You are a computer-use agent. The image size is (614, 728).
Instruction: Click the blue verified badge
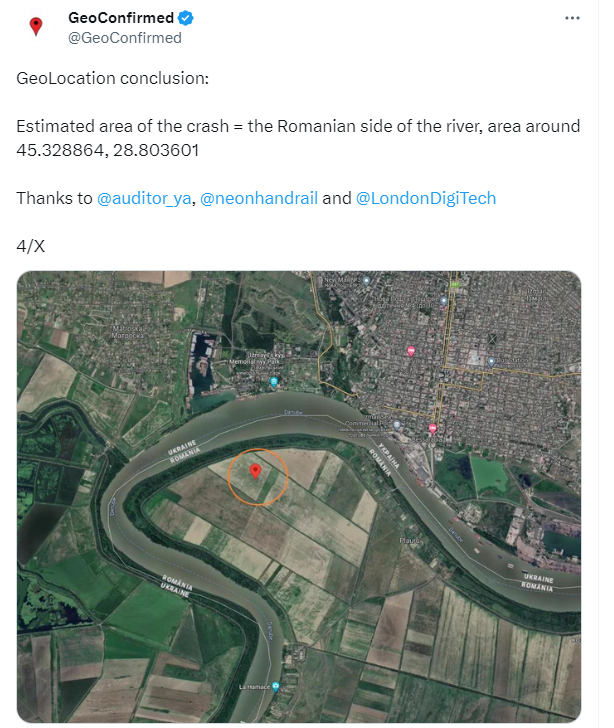point(186,18)
